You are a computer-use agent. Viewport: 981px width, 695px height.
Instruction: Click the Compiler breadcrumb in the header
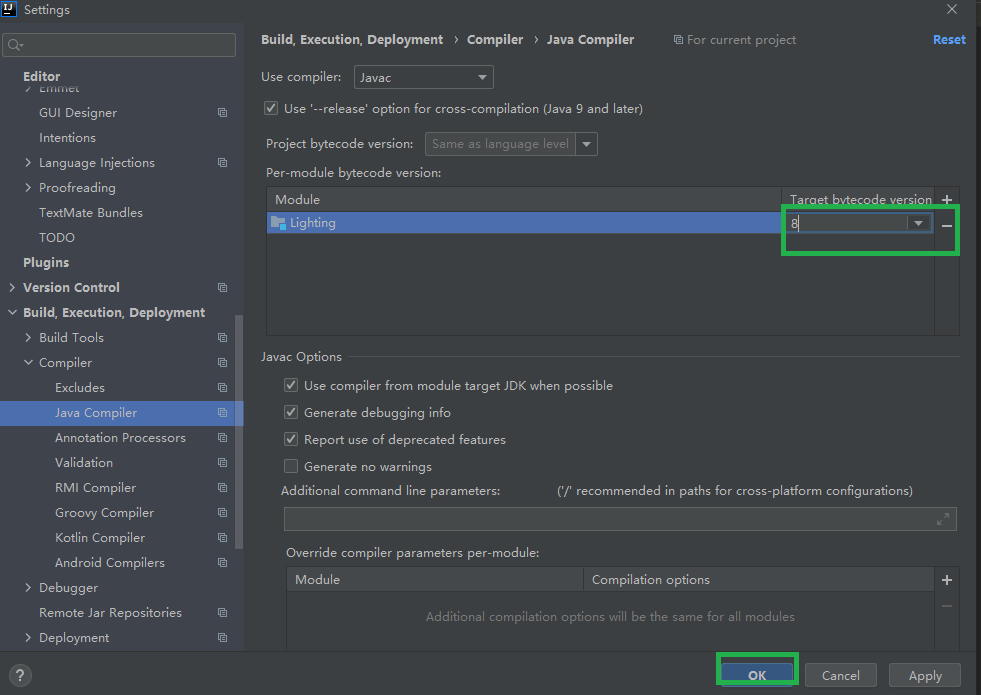495,39
